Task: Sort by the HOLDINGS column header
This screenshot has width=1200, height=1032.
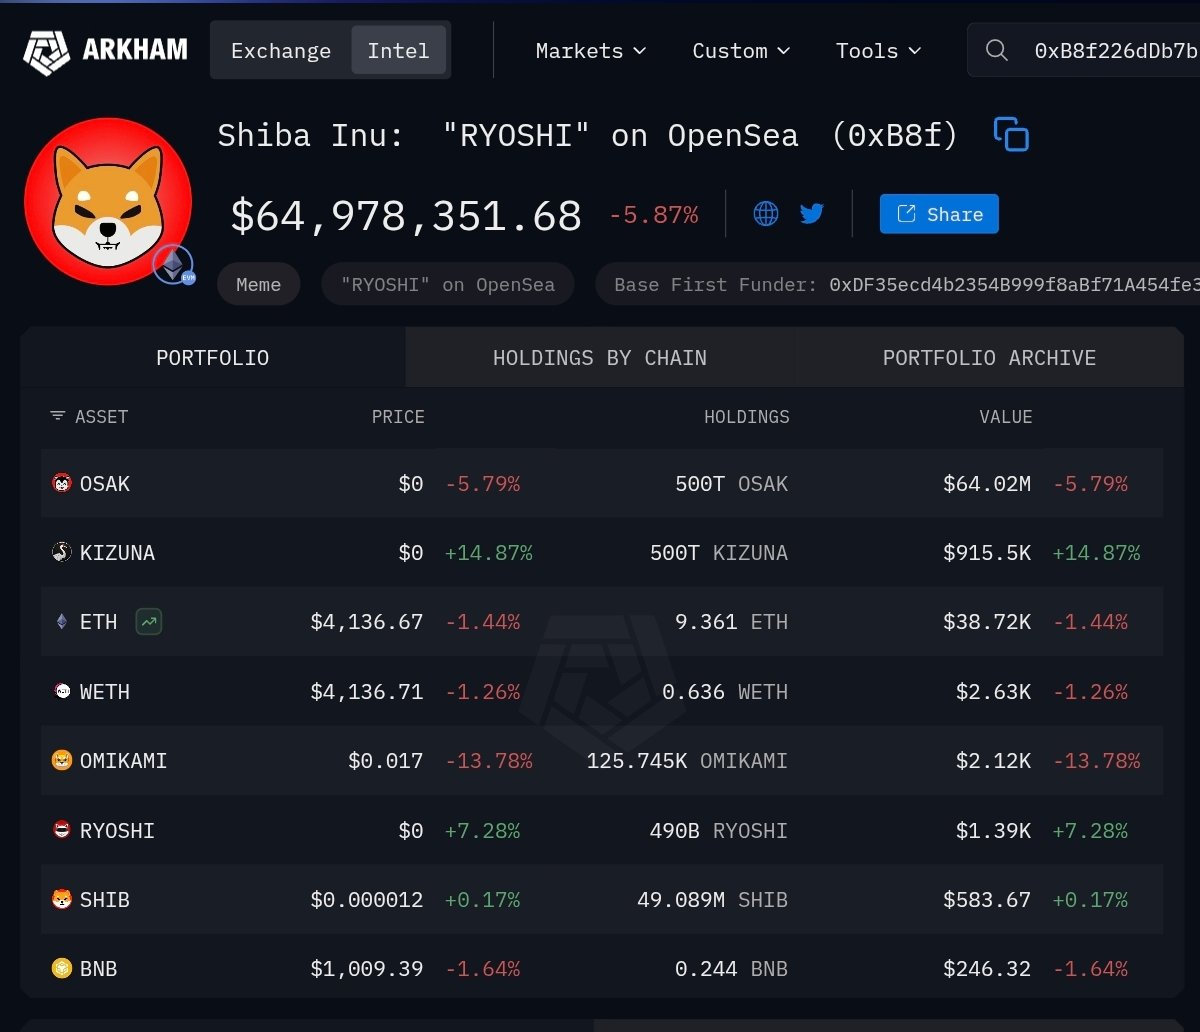Action: [746, 416]
